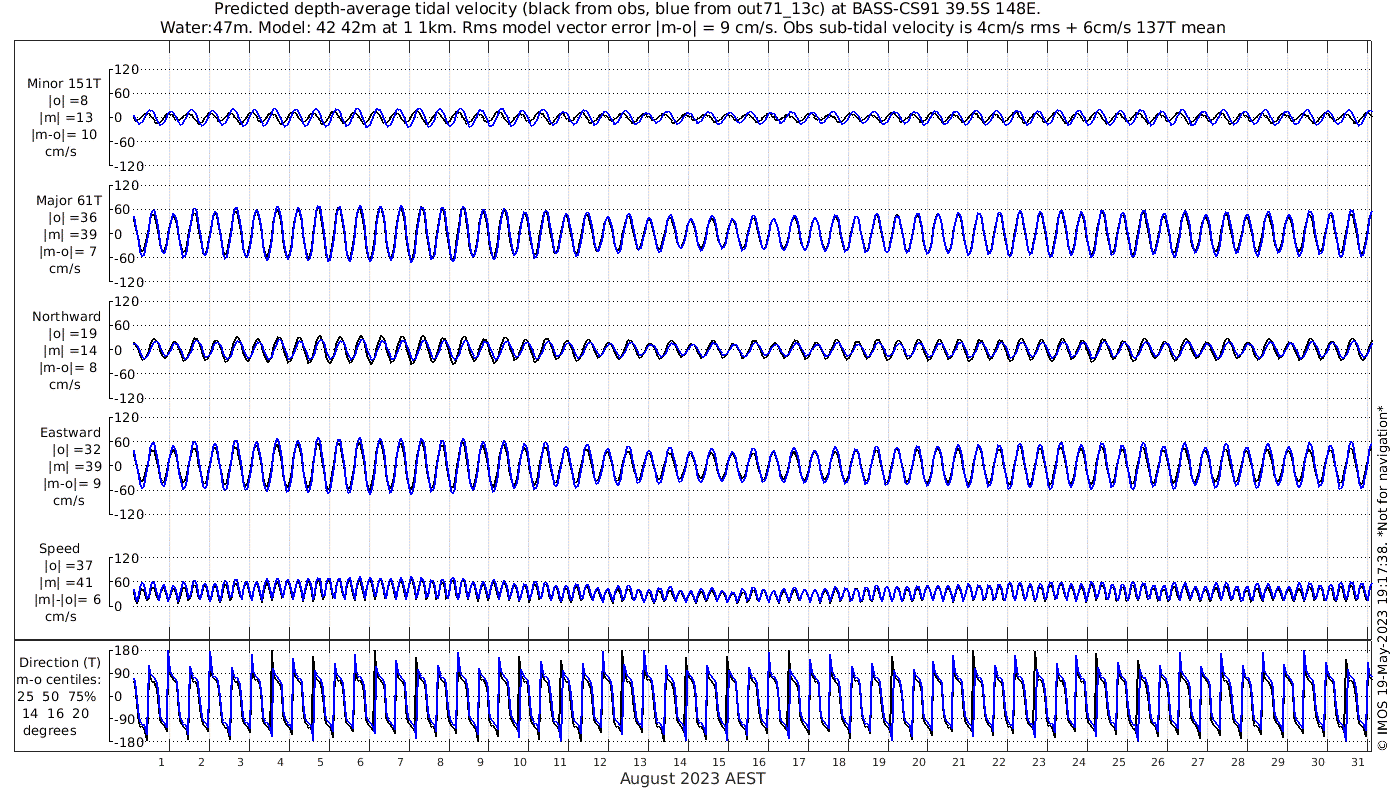
Task: Click the '|m| =13' value under Minor
Action: (x=65, y=117)
